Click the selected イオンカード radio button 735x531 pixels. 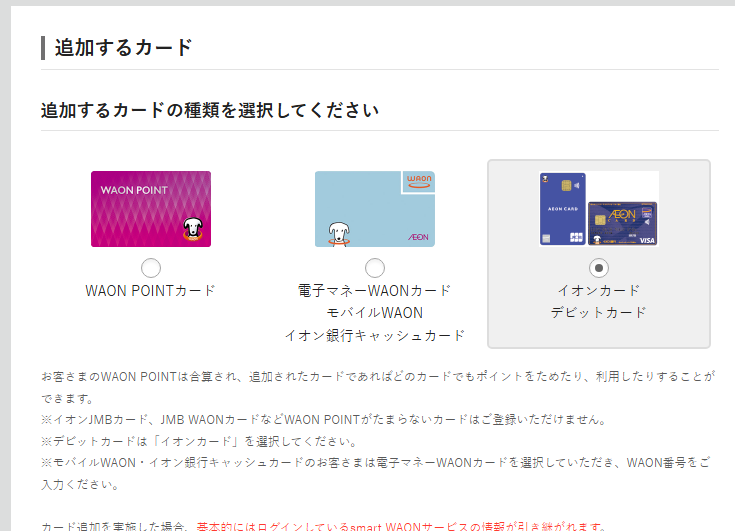point(598,267)
